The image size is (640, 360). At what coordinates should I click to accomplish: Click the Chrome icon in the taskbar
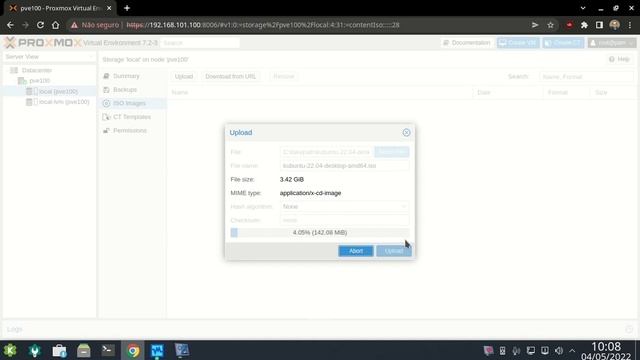point(133,351)
